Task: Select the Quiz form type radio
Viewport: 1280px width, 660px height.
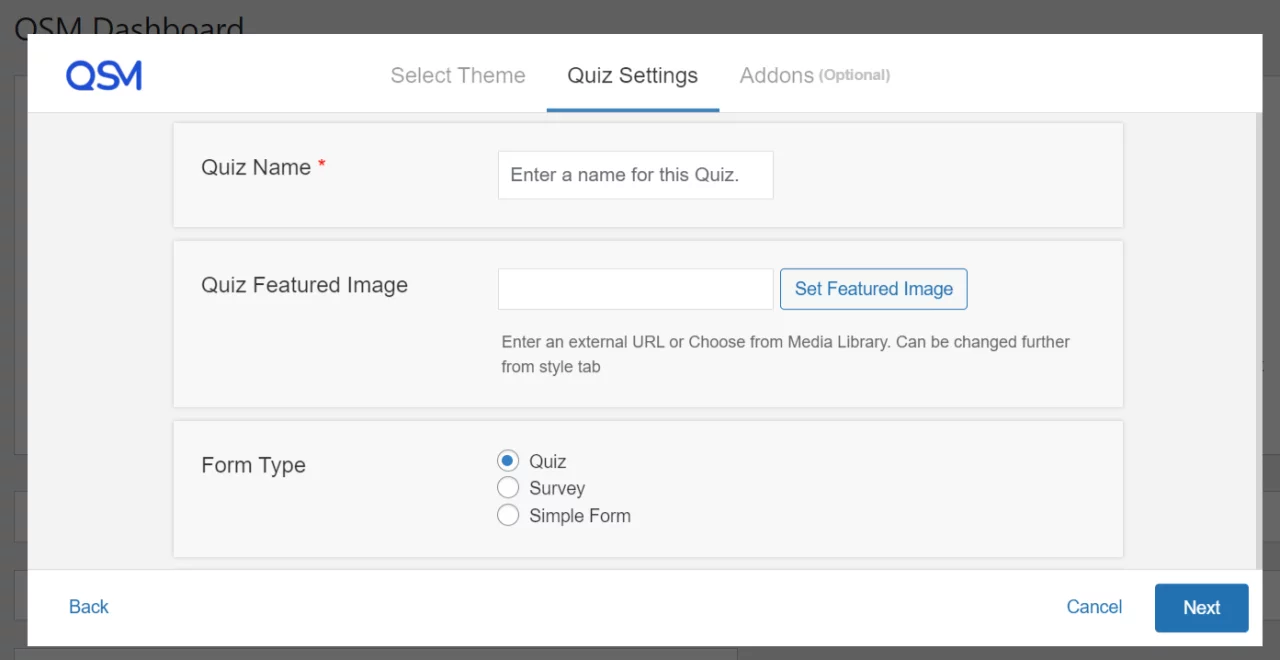Action: click(508, 461)
